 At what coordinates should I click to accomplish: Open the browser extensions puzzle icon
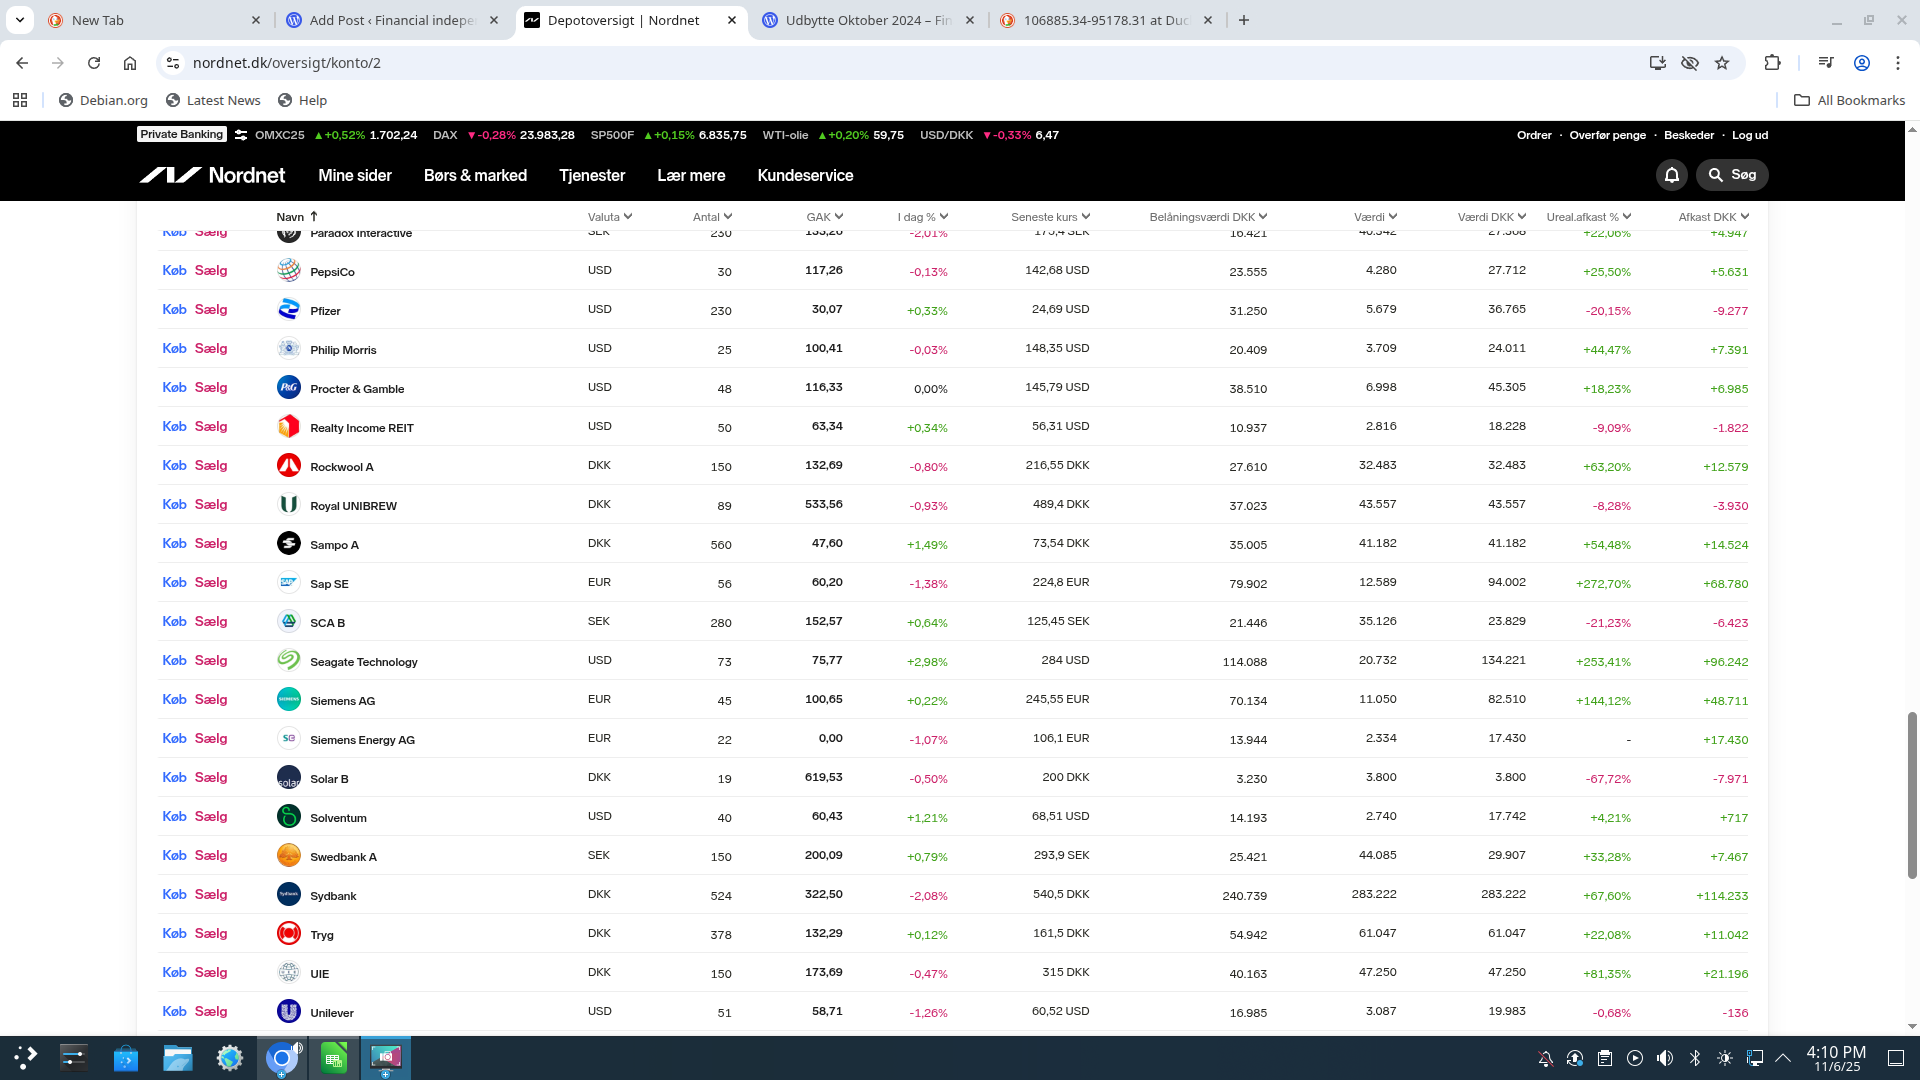pyautogui.click(x=1772, y=63)
